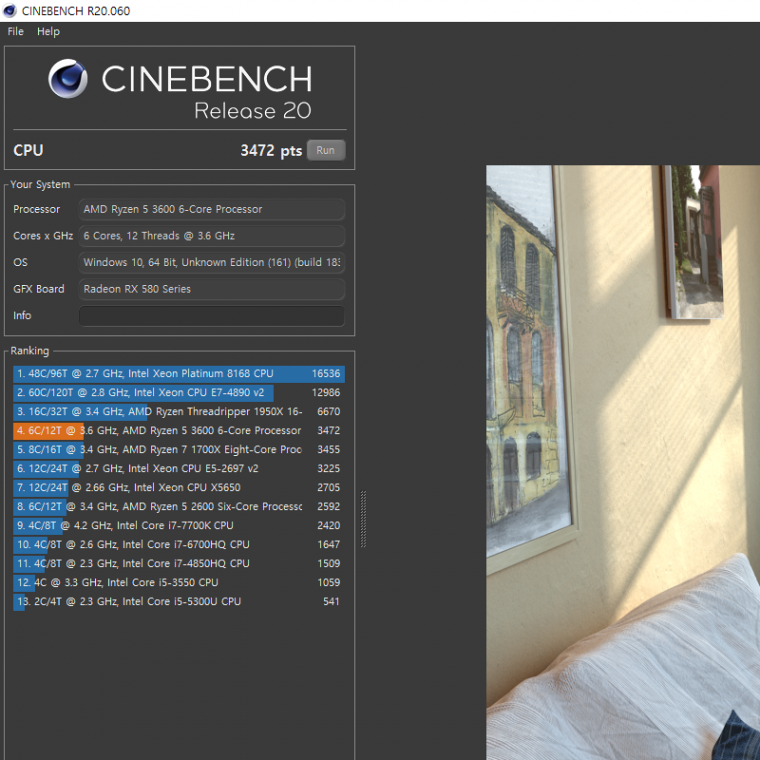Image resolution: width=760 pixels, height=760 pixels.
Task: Click the CPU label in the score panel
Action: (x=28, y=150)
